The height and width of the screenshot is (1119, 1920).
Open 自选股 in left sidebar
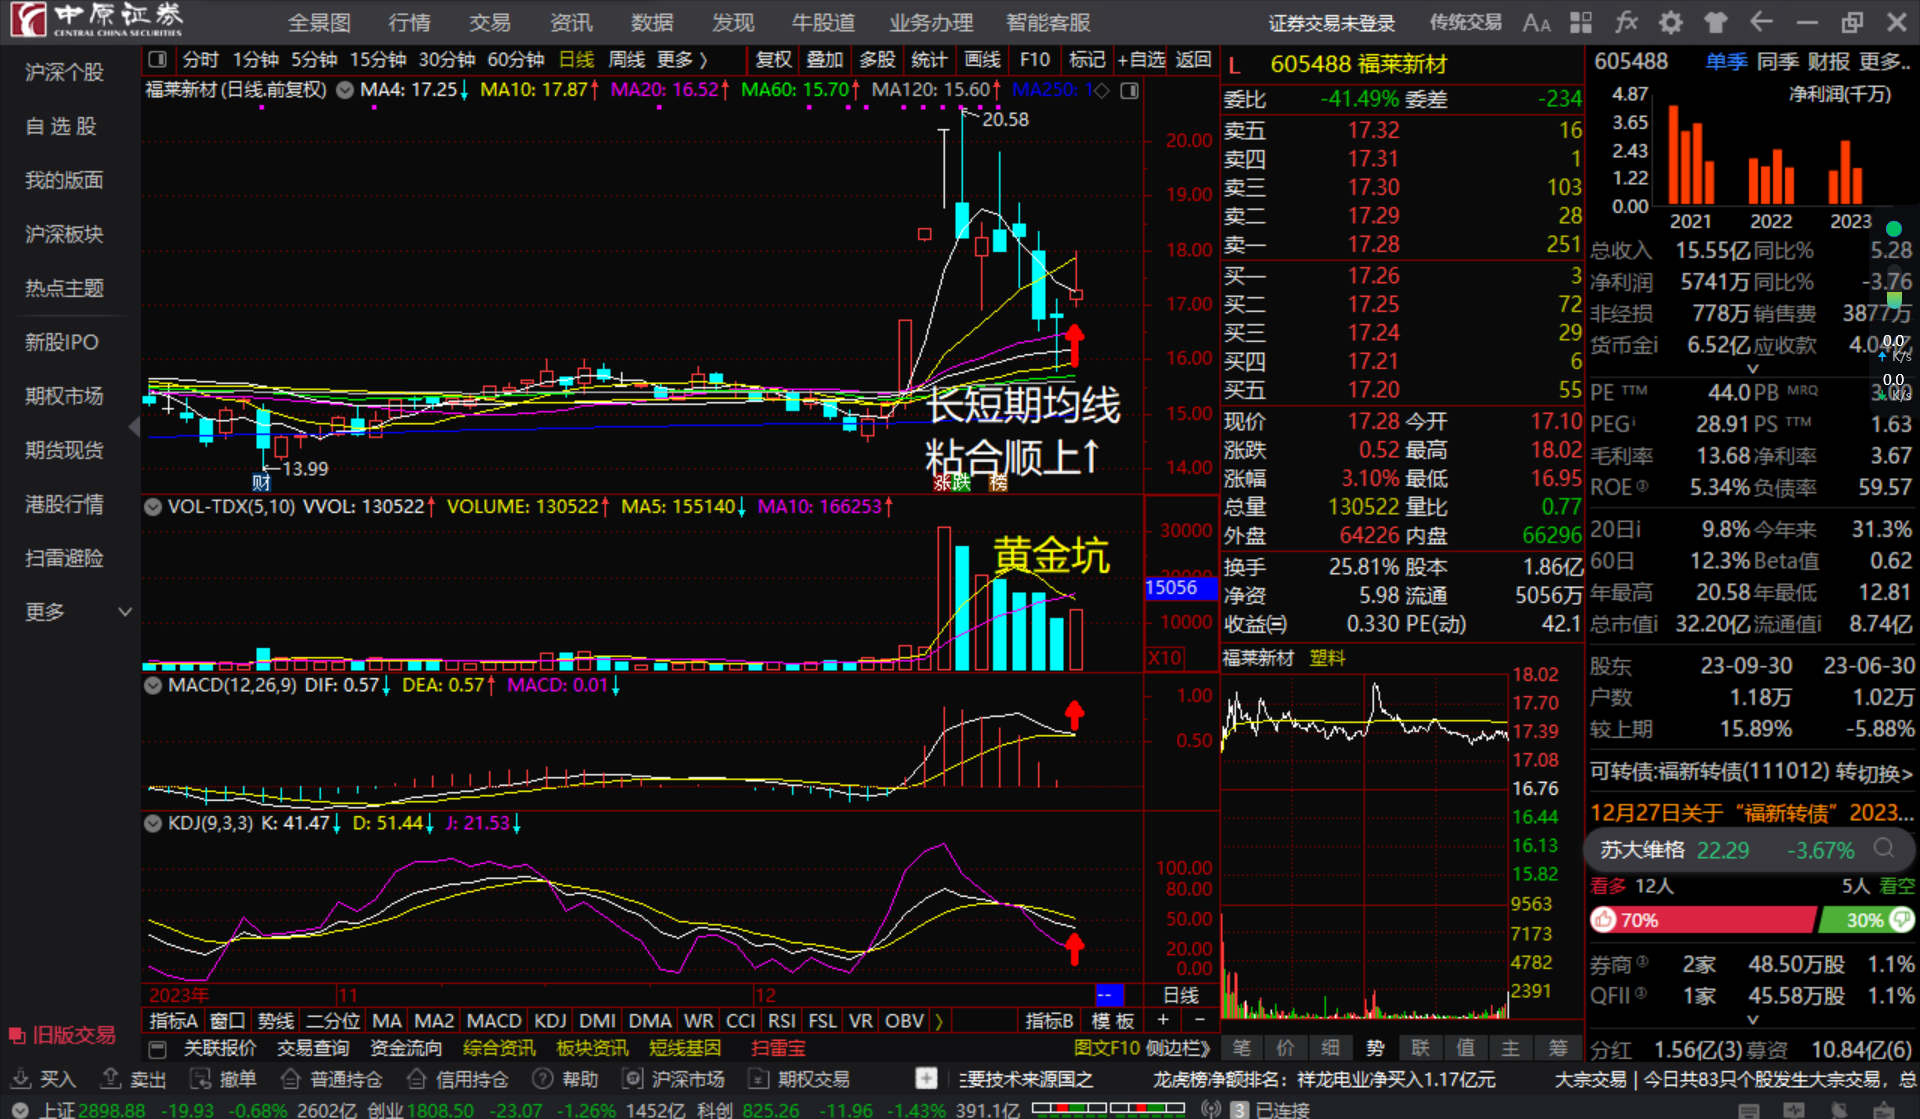(x=61, y=126)
